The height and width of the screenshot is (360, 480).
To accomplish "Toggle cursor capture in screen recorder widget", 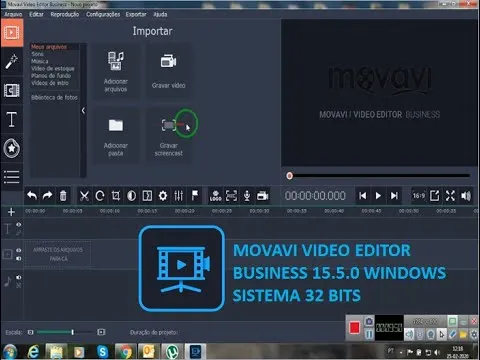I will 442,334.
